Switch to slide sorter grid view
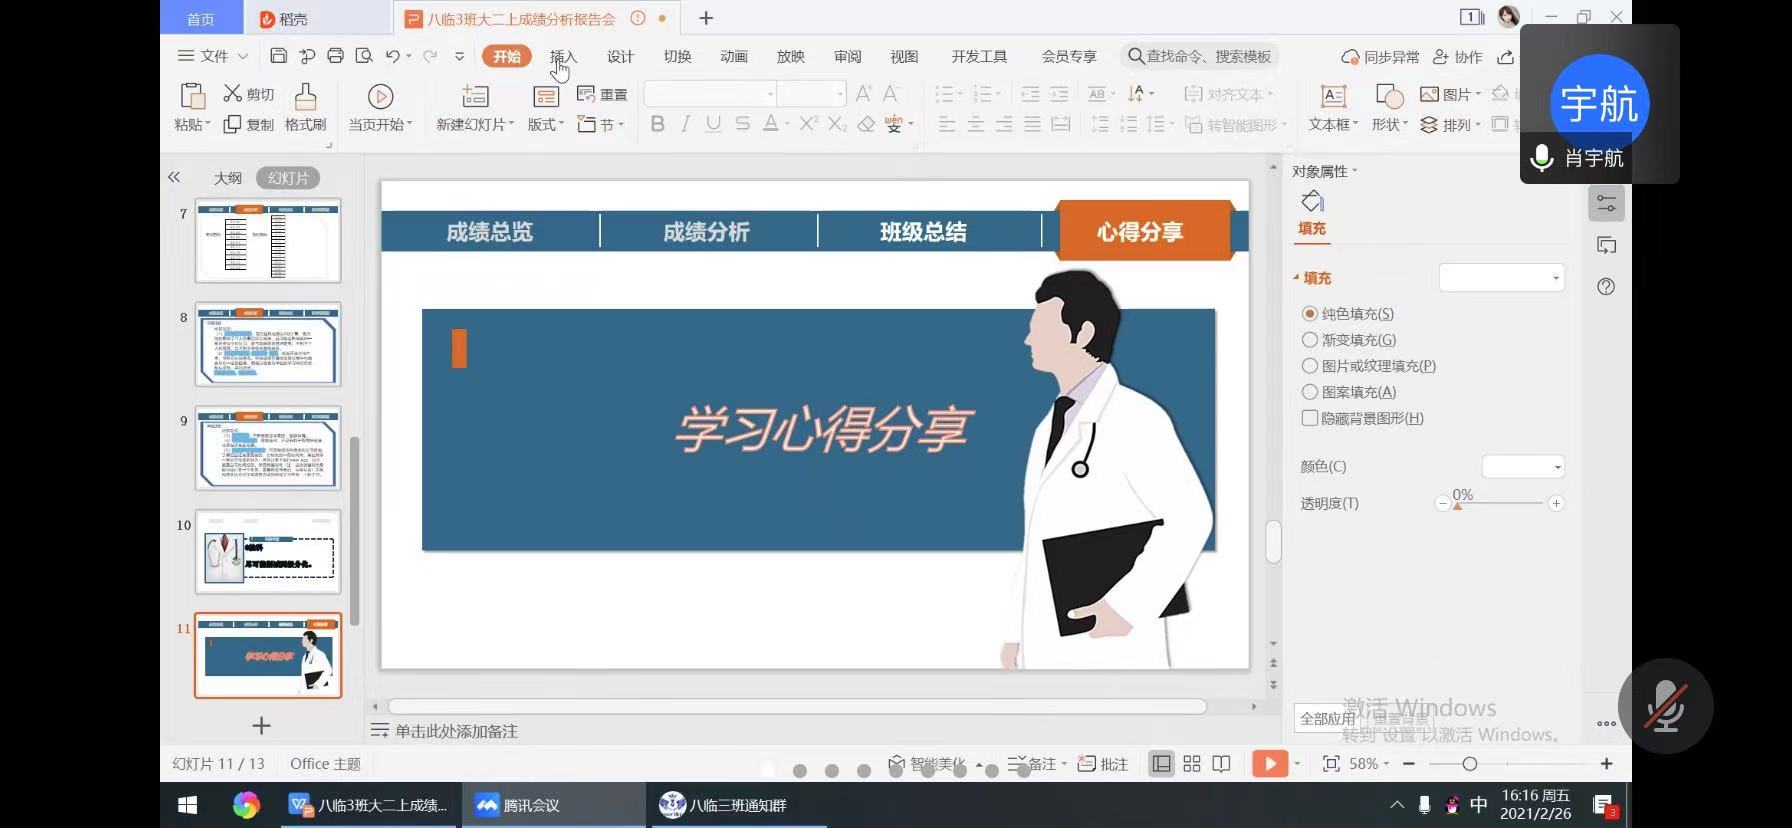The width and height of the screenshot is (1792, 828). [x=1192, y=764]
